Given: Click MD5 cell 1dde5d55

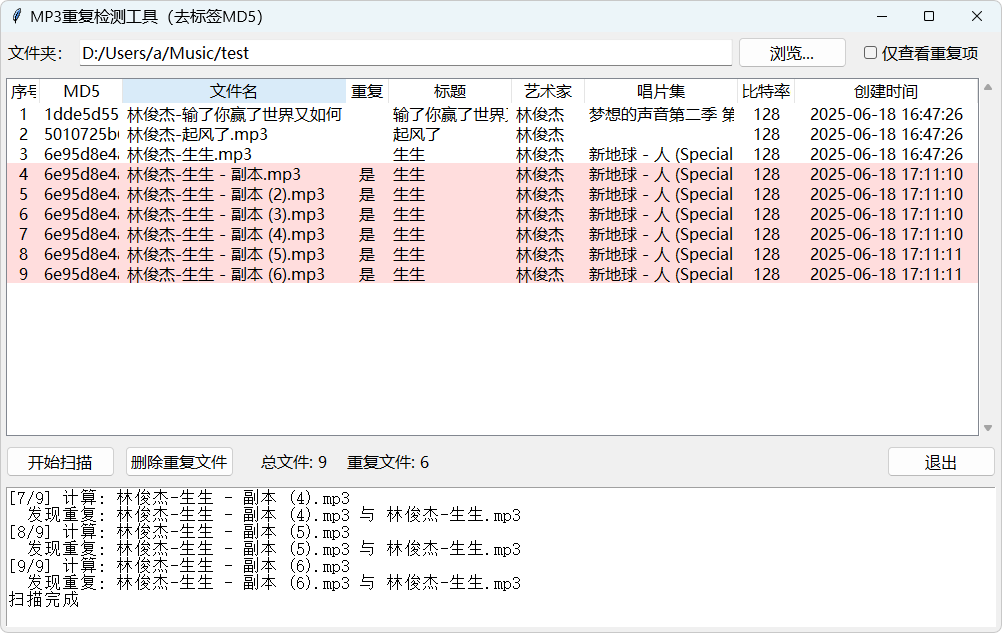Looking at the screenshot, I should (81, 114).
